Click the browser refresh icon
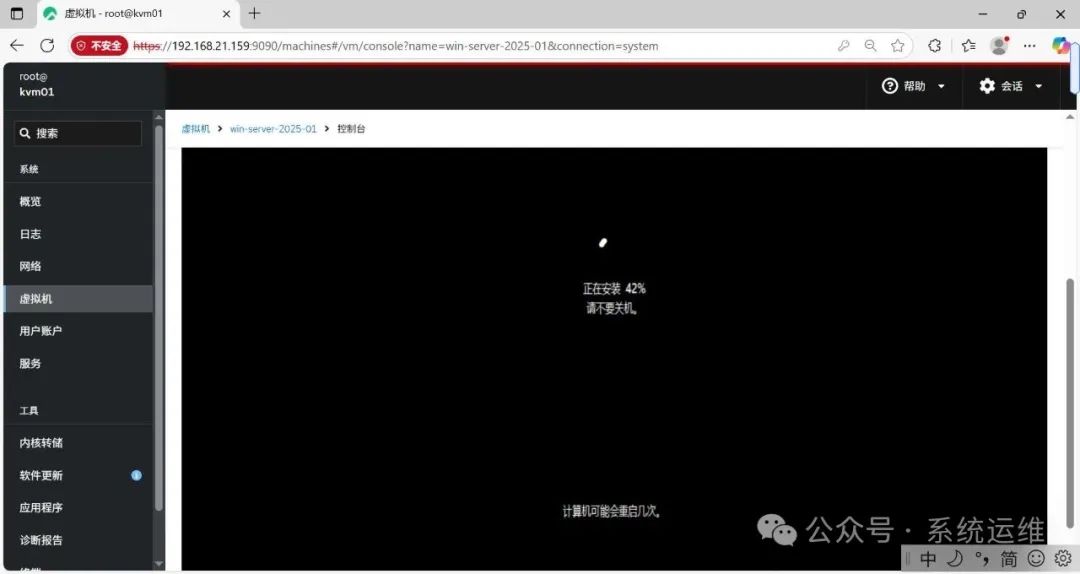 click(x=47, y=45)
